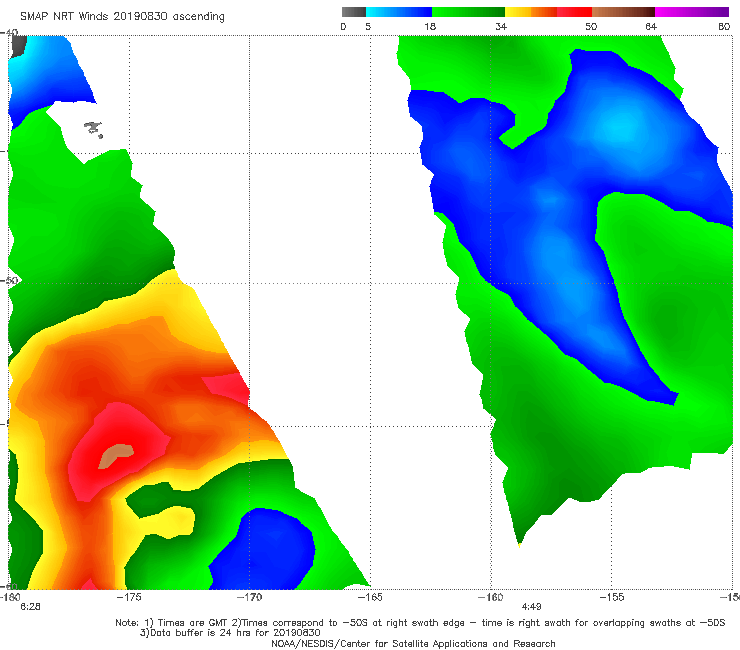Click the swath time '6:28'
This screenshot has width=740, height=650.
30,607
